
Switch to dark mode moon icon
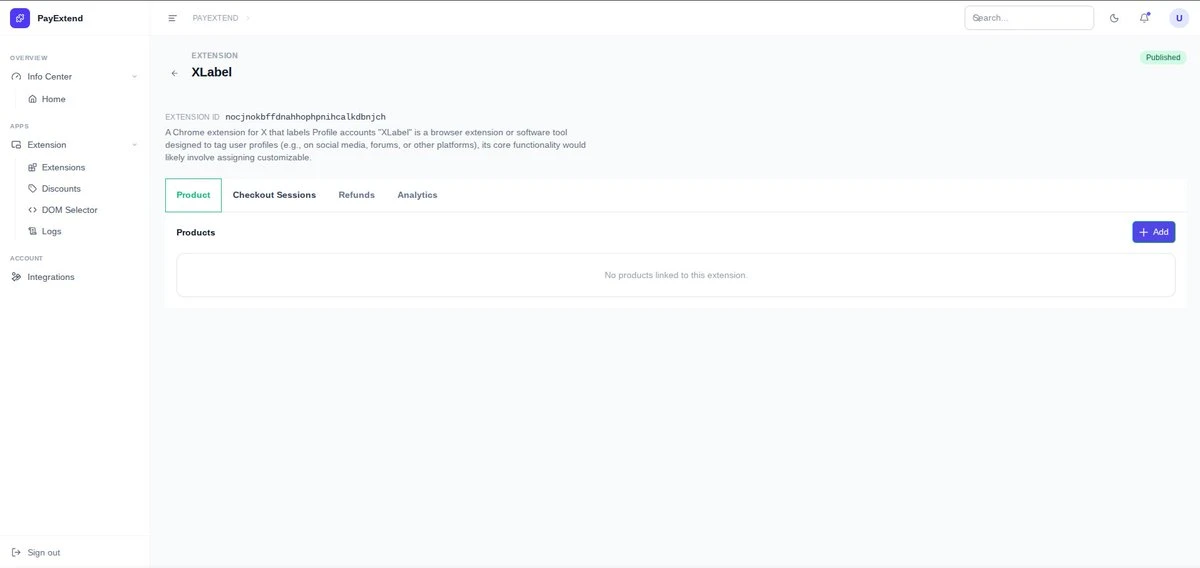pos(1114,18)
